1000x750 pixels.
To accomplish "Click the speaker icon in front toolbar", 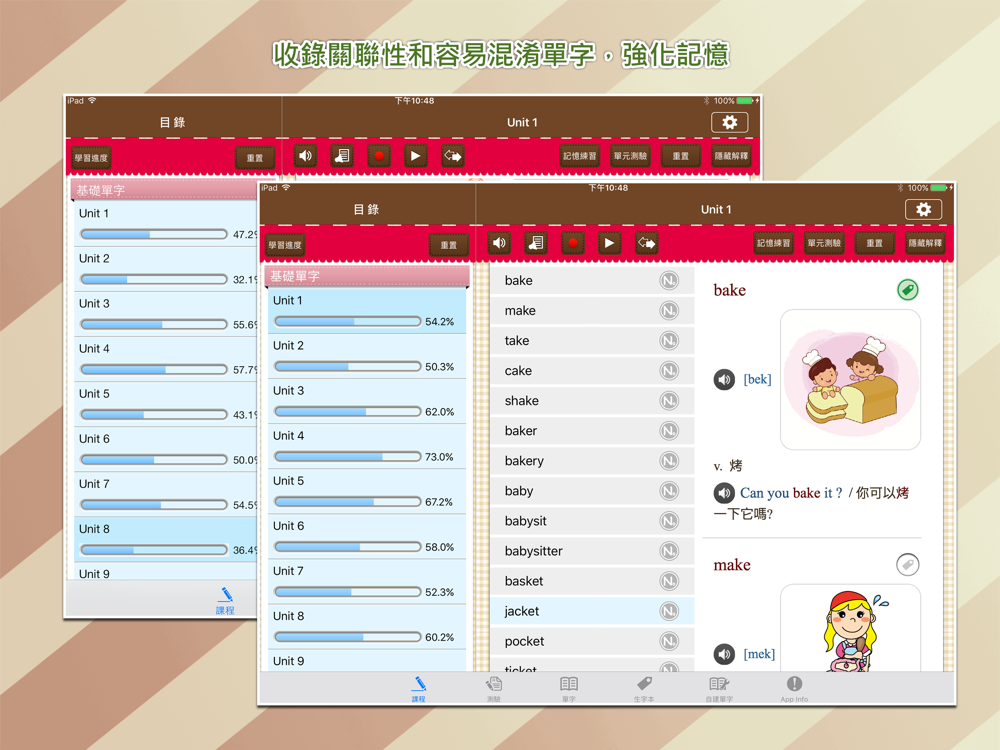I will [x=499, y=243].
